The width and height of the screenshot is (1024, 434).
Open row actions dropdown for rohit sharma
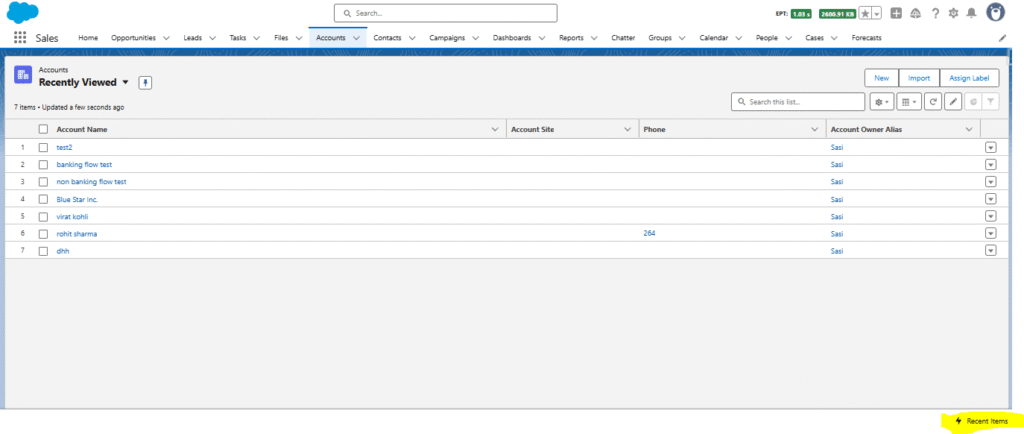991,233
